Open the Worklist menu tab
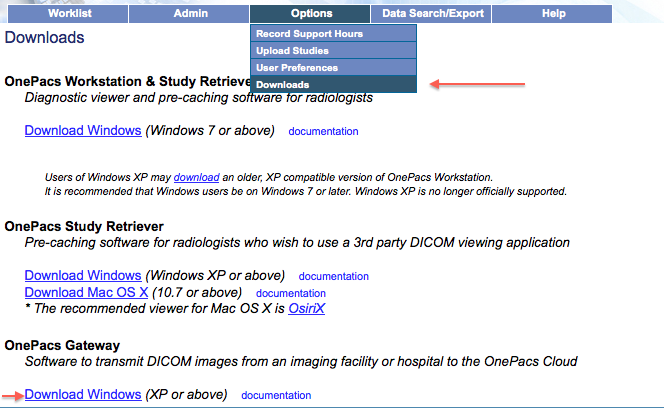664x408 pixels. [68, 14]
